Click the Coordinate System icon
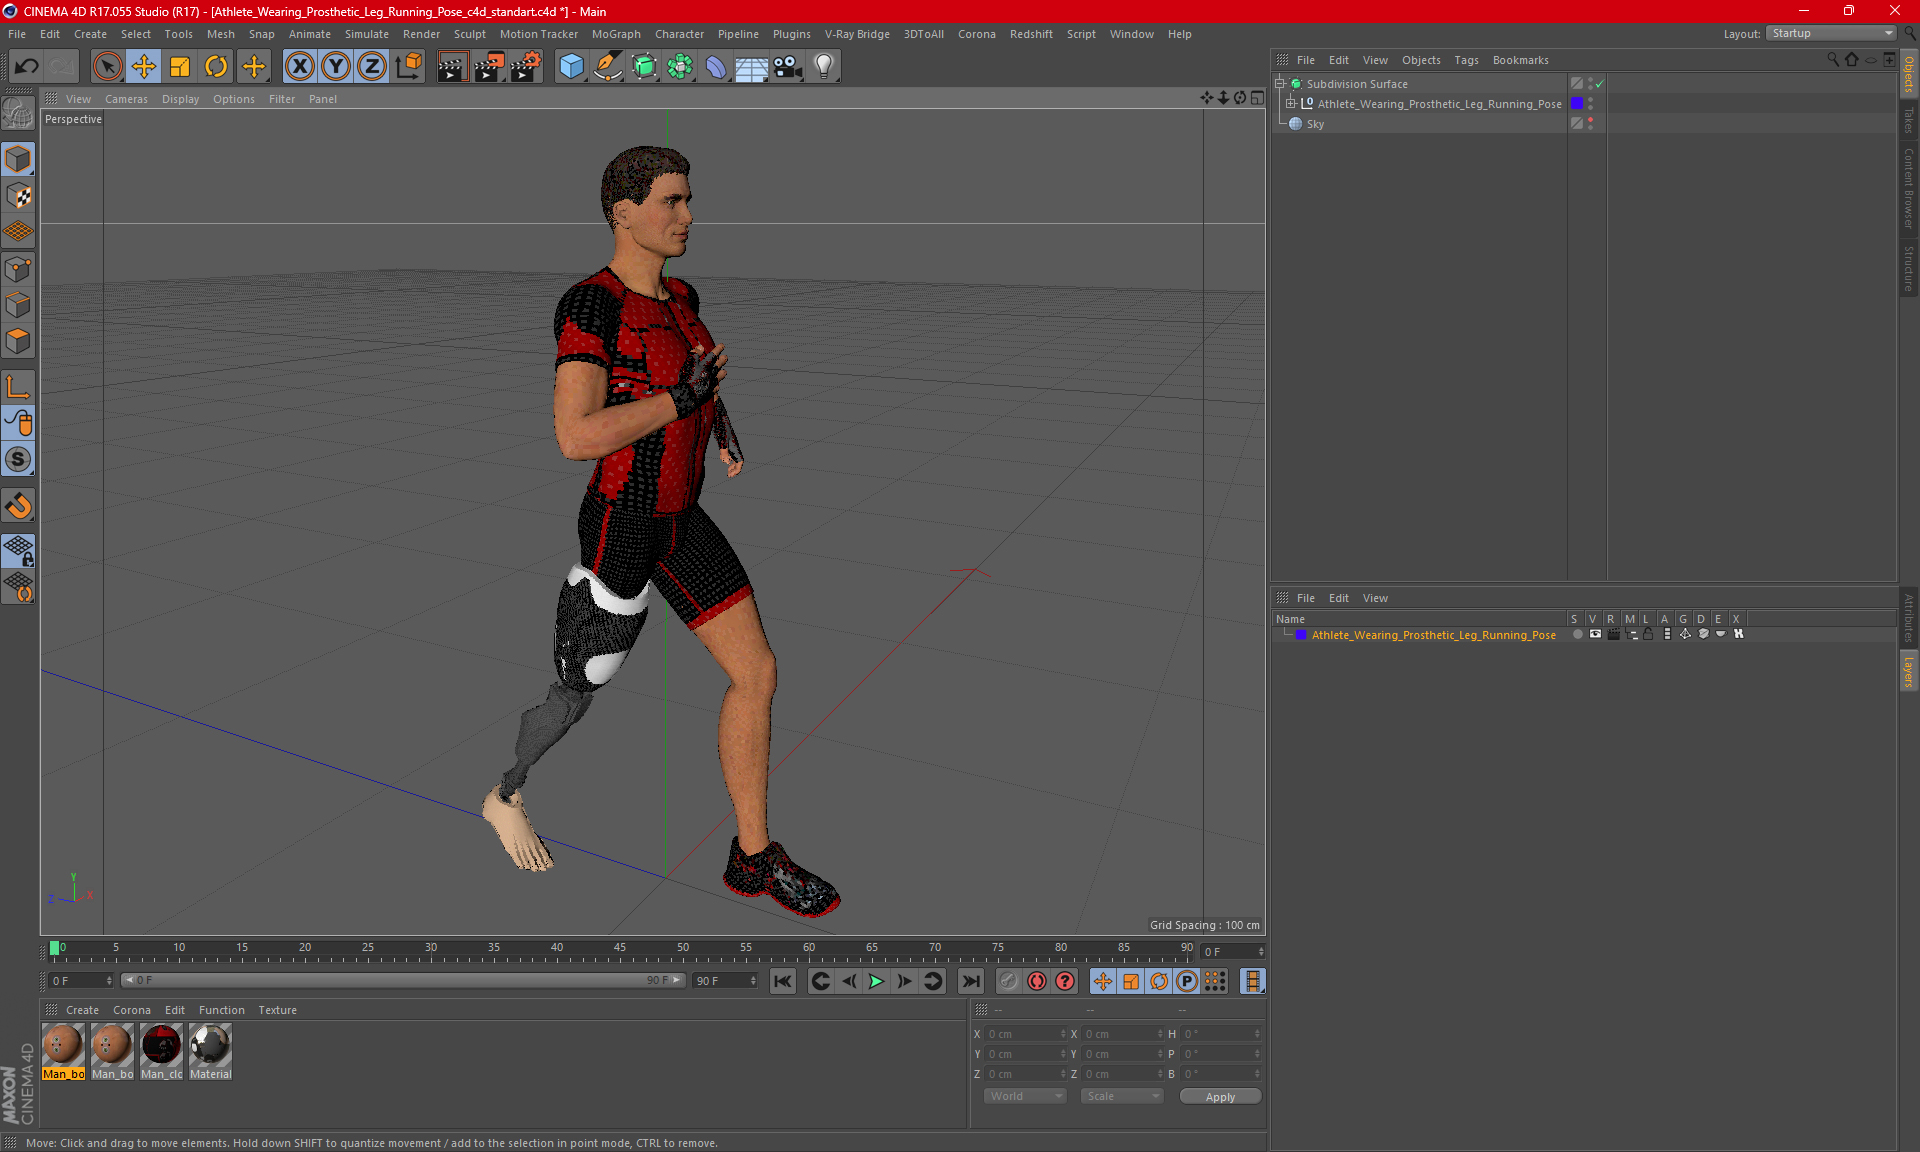This screenshot has height=1152, width=1920. (x=408, y=66)
